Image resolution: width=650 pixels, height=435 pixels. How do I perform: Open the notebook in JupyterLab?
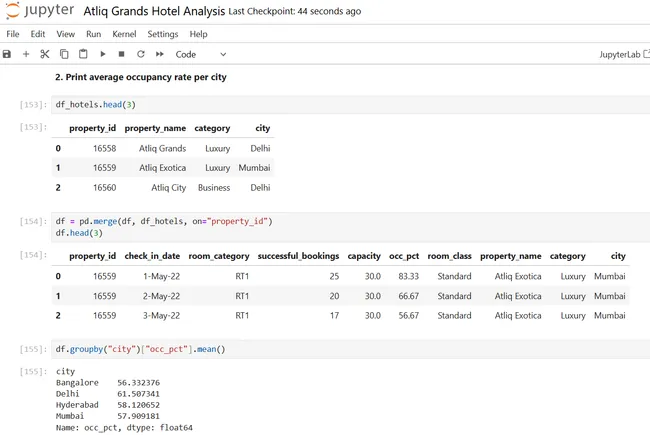624,54
